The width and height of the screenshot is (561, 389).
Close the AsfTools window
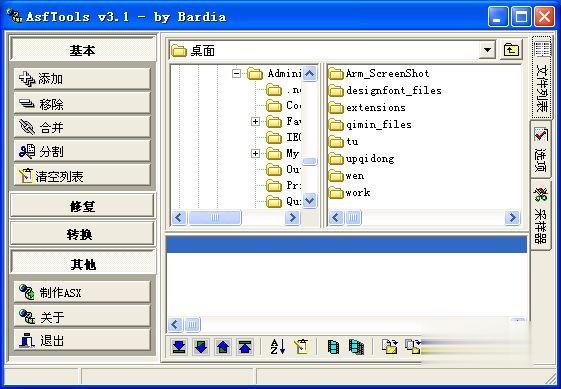pos(545,16)
